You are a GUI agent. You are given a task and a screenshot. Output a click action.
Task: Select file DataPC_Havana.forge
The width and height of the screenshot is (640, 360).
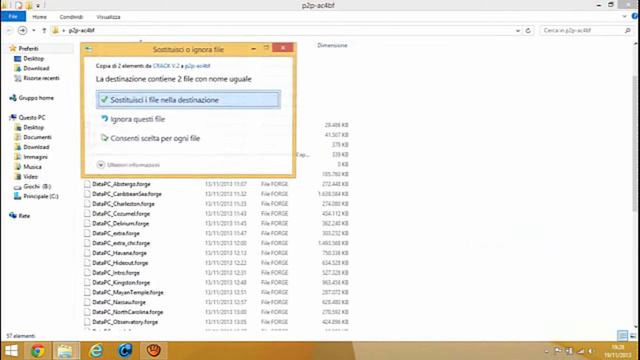(x=119, y=253)
